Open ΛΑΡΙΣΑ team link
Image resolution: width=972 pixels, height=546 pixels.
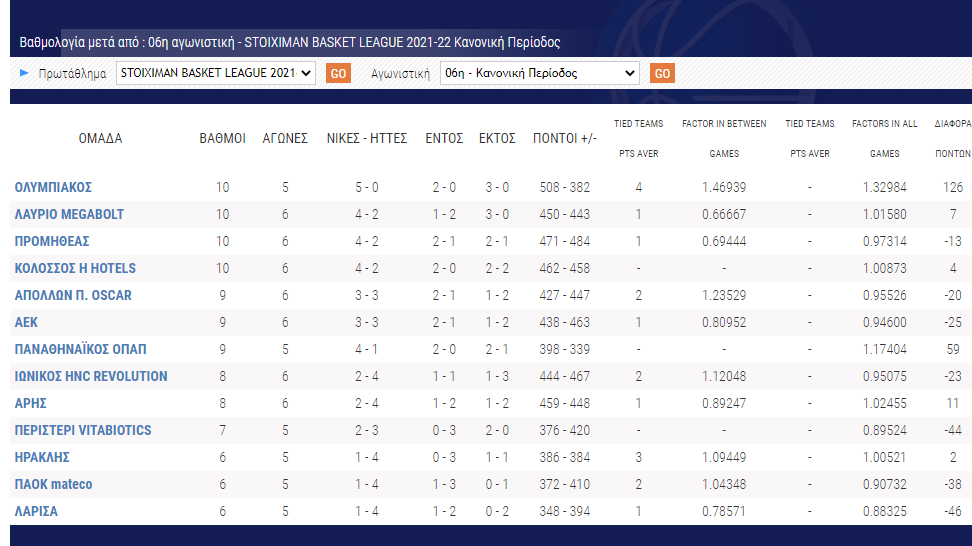pos(36,511)
